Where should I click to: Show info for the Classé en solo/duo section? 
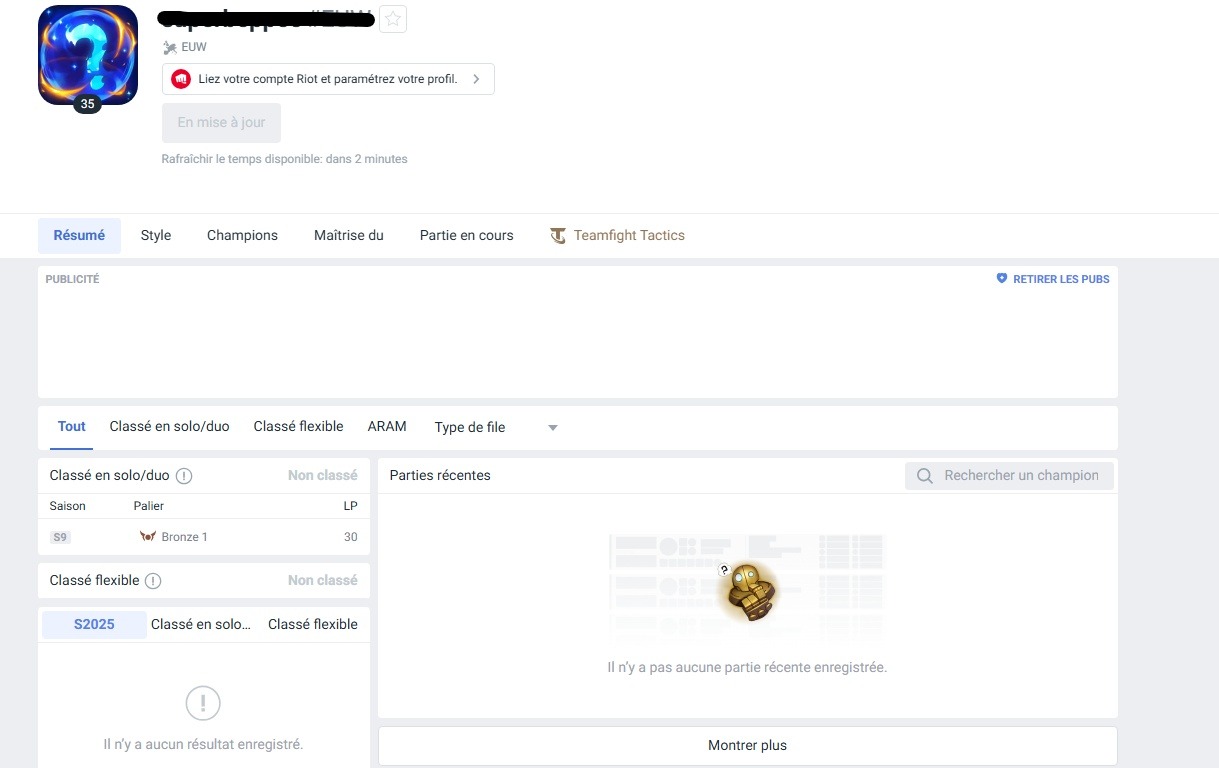point(184,476)
